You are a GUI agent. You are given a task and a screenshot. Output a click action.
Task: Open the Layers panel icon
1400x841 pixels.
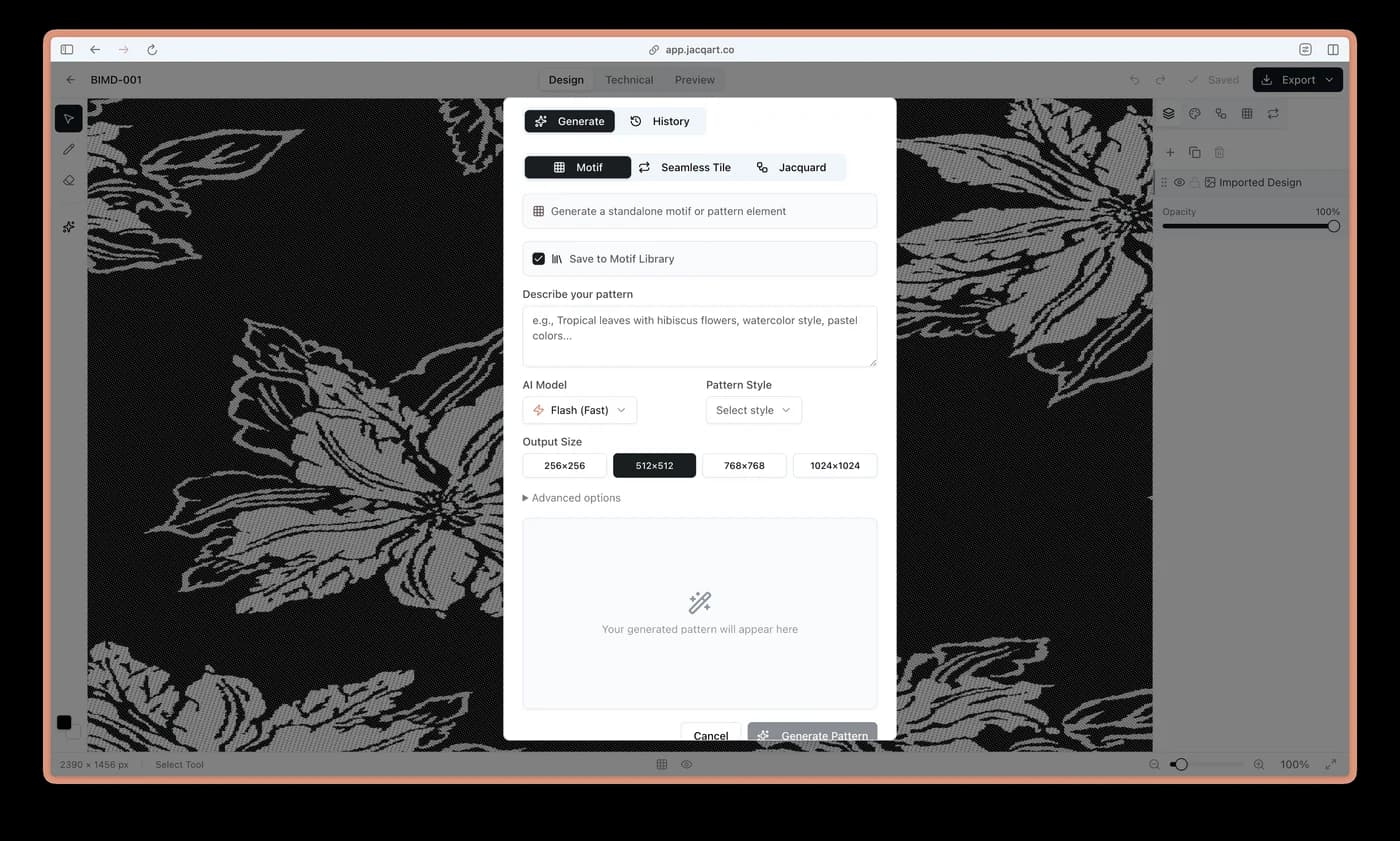point(1168,114)
